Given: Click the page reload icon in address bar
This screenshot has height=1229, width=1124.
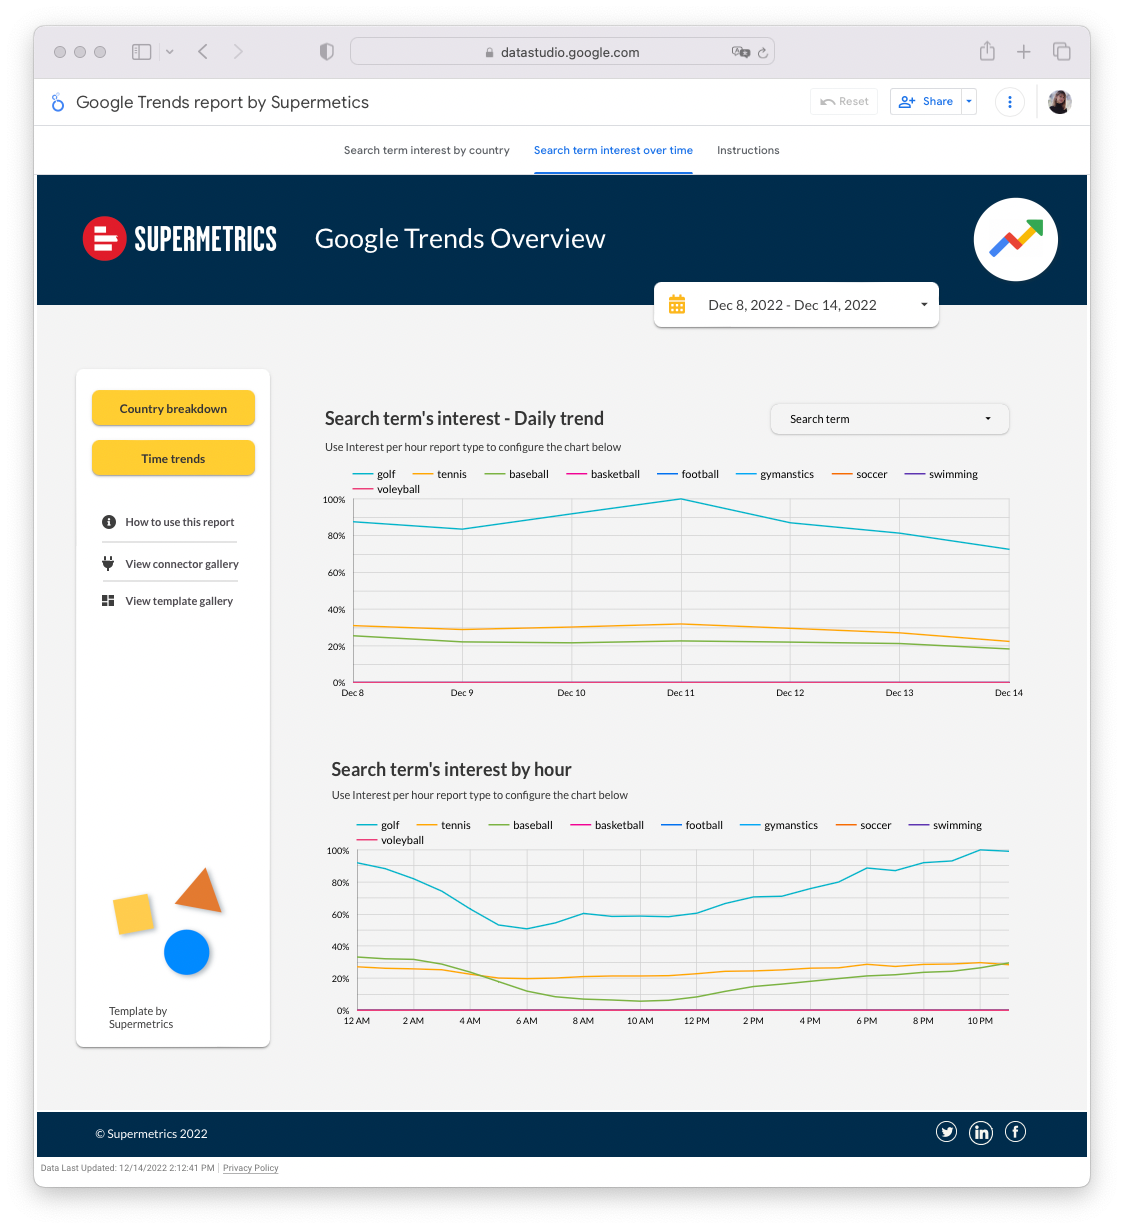Looking at the screenshot, I should click(x=763, y=53).
